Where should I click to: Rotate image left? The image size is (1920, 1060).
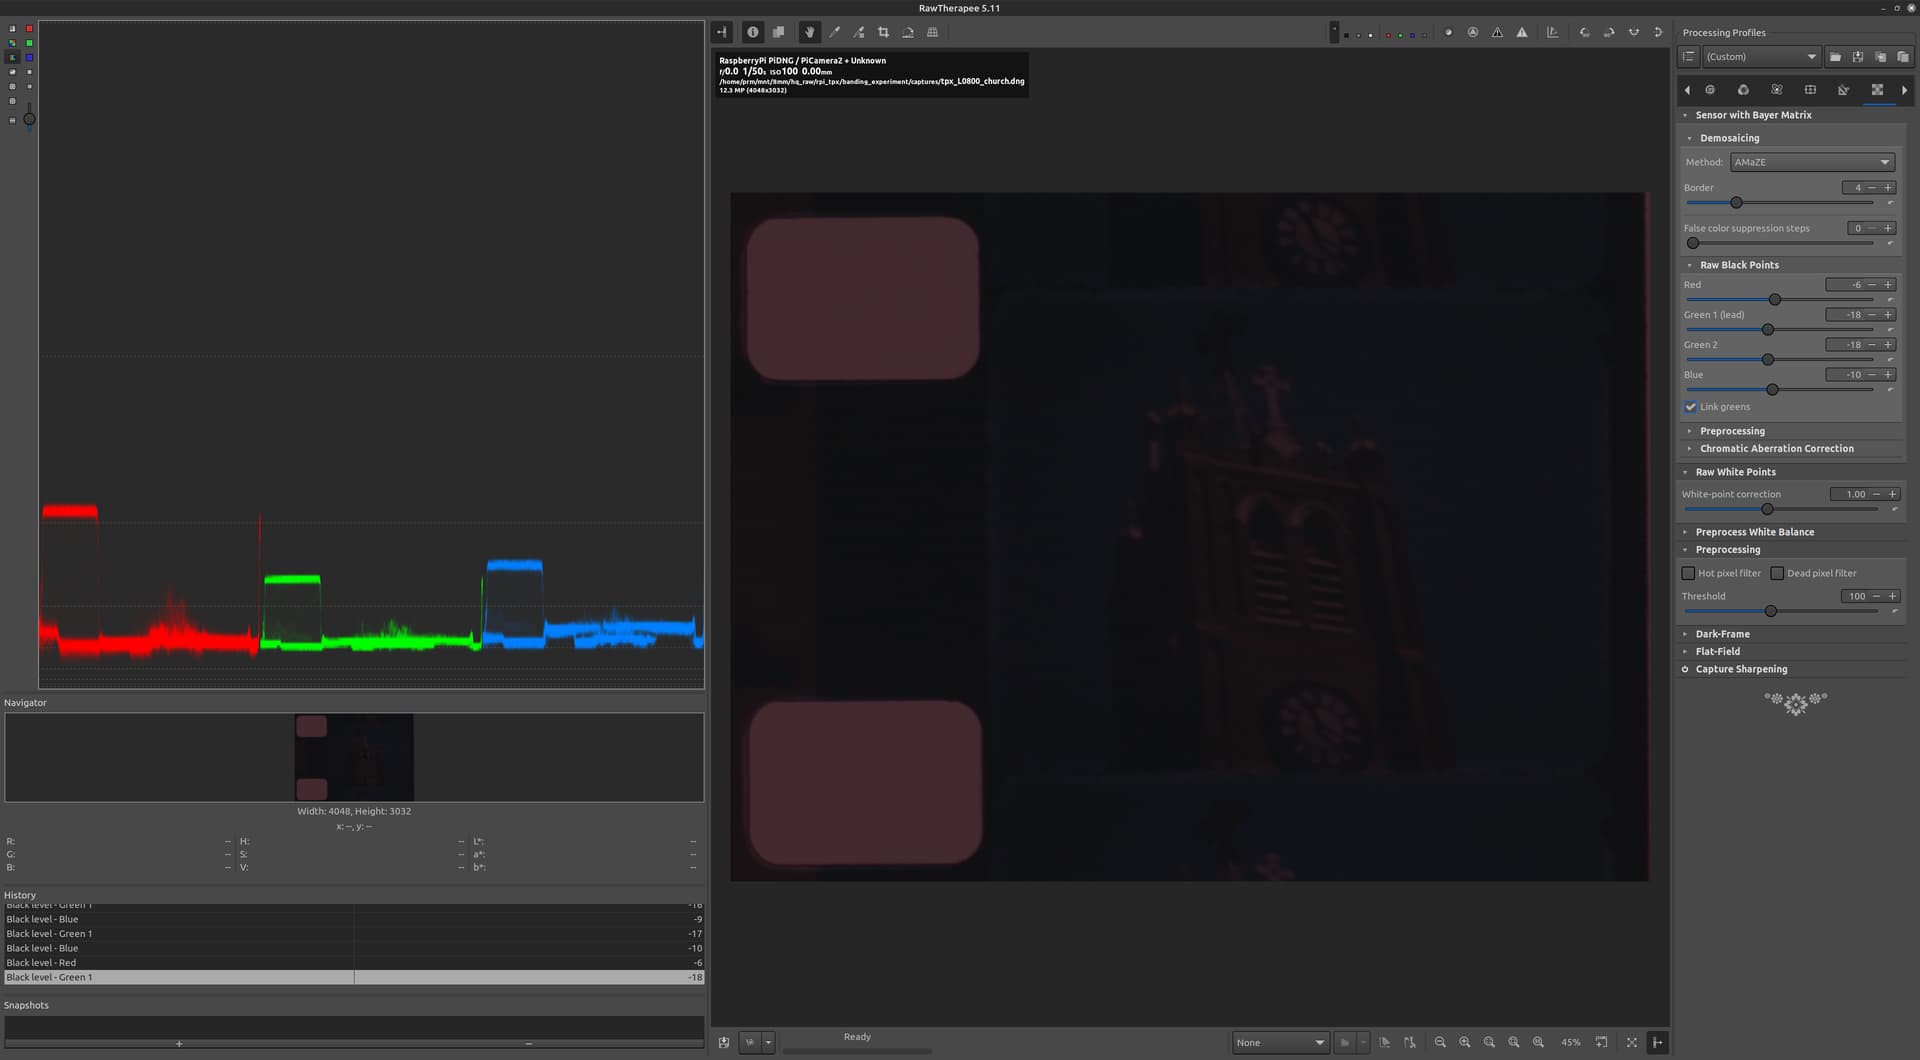pyautogui.click(x=1585, y=32)
